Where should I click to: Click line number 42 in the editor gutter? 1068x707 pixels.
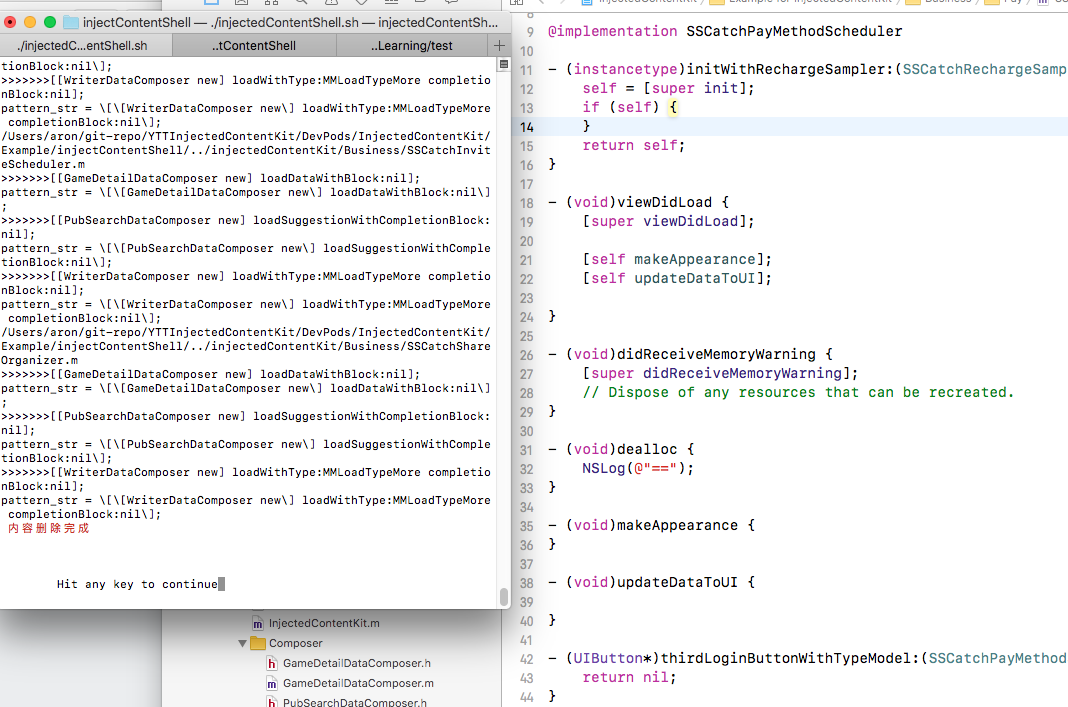pyautogui.click(x=527, y=659)
